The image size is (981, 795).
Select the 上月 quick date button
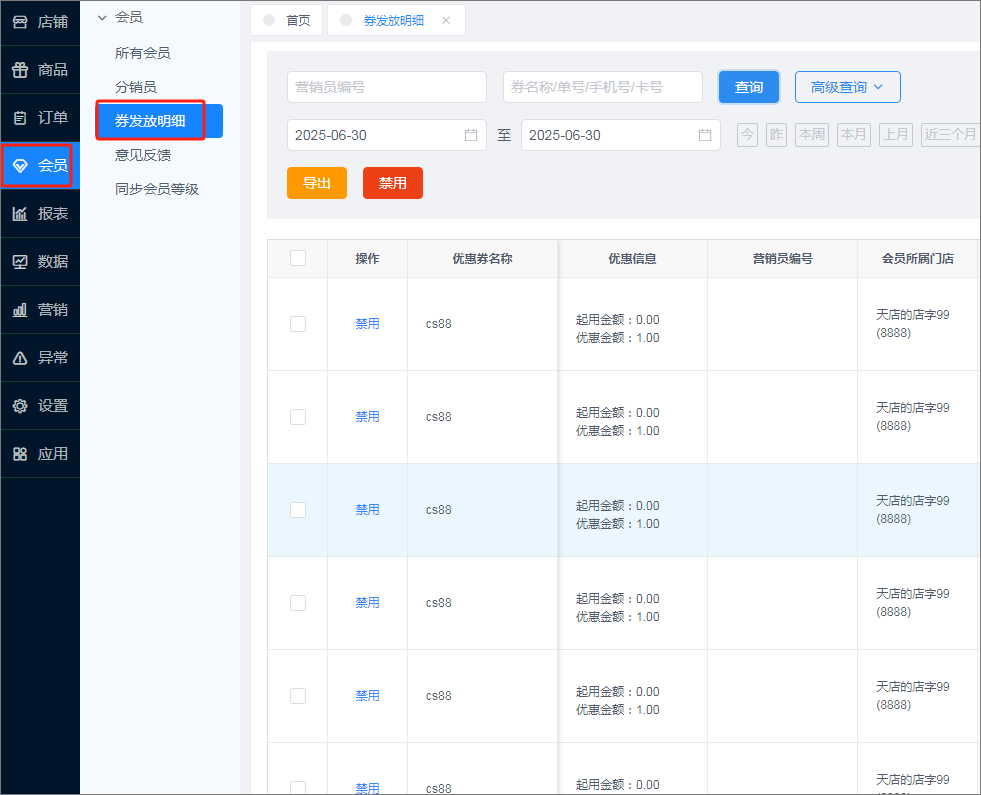pyautogui.click(x=896, y=134)
